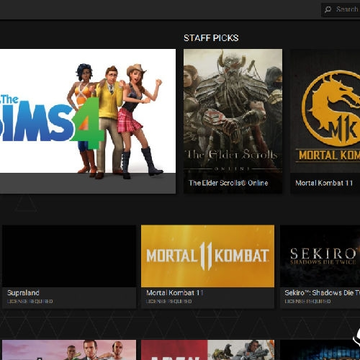Click 'License Required' under Supraland
Screen dimensions: 360x360
coord(30,301)
